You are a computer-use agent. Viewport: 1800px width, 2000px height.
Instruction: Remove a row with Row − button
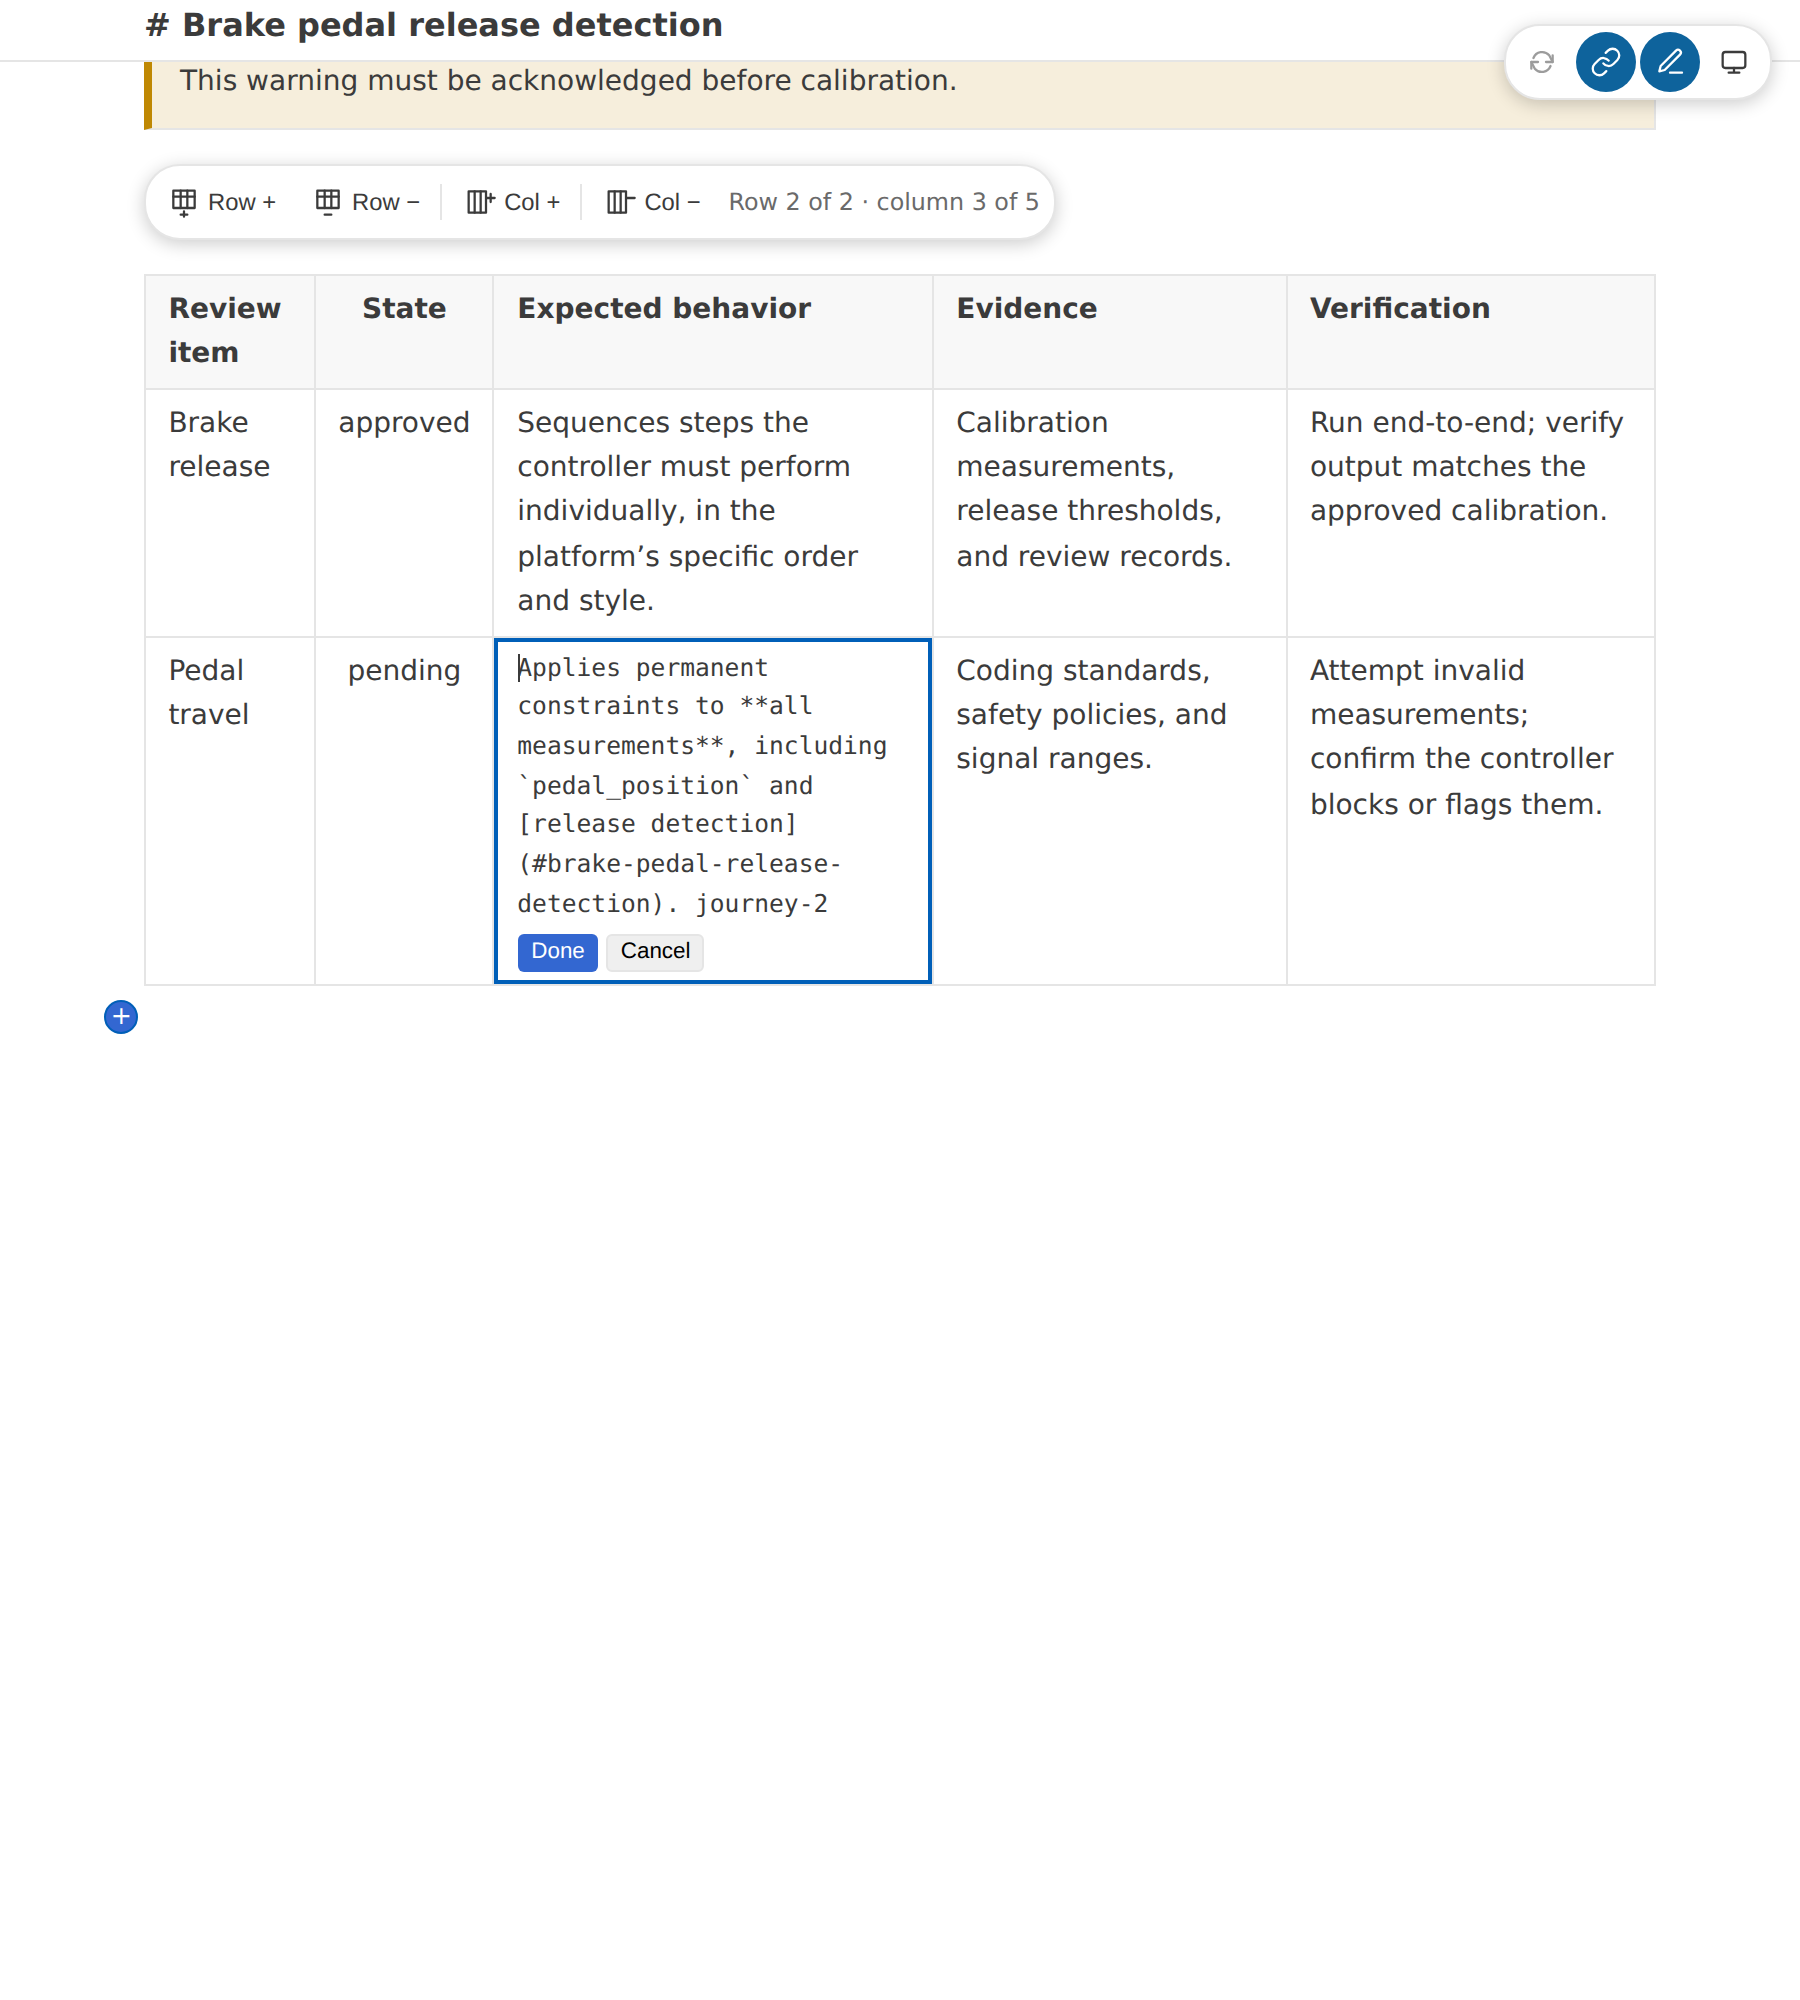pyautogui.click(x=367, y=202)
